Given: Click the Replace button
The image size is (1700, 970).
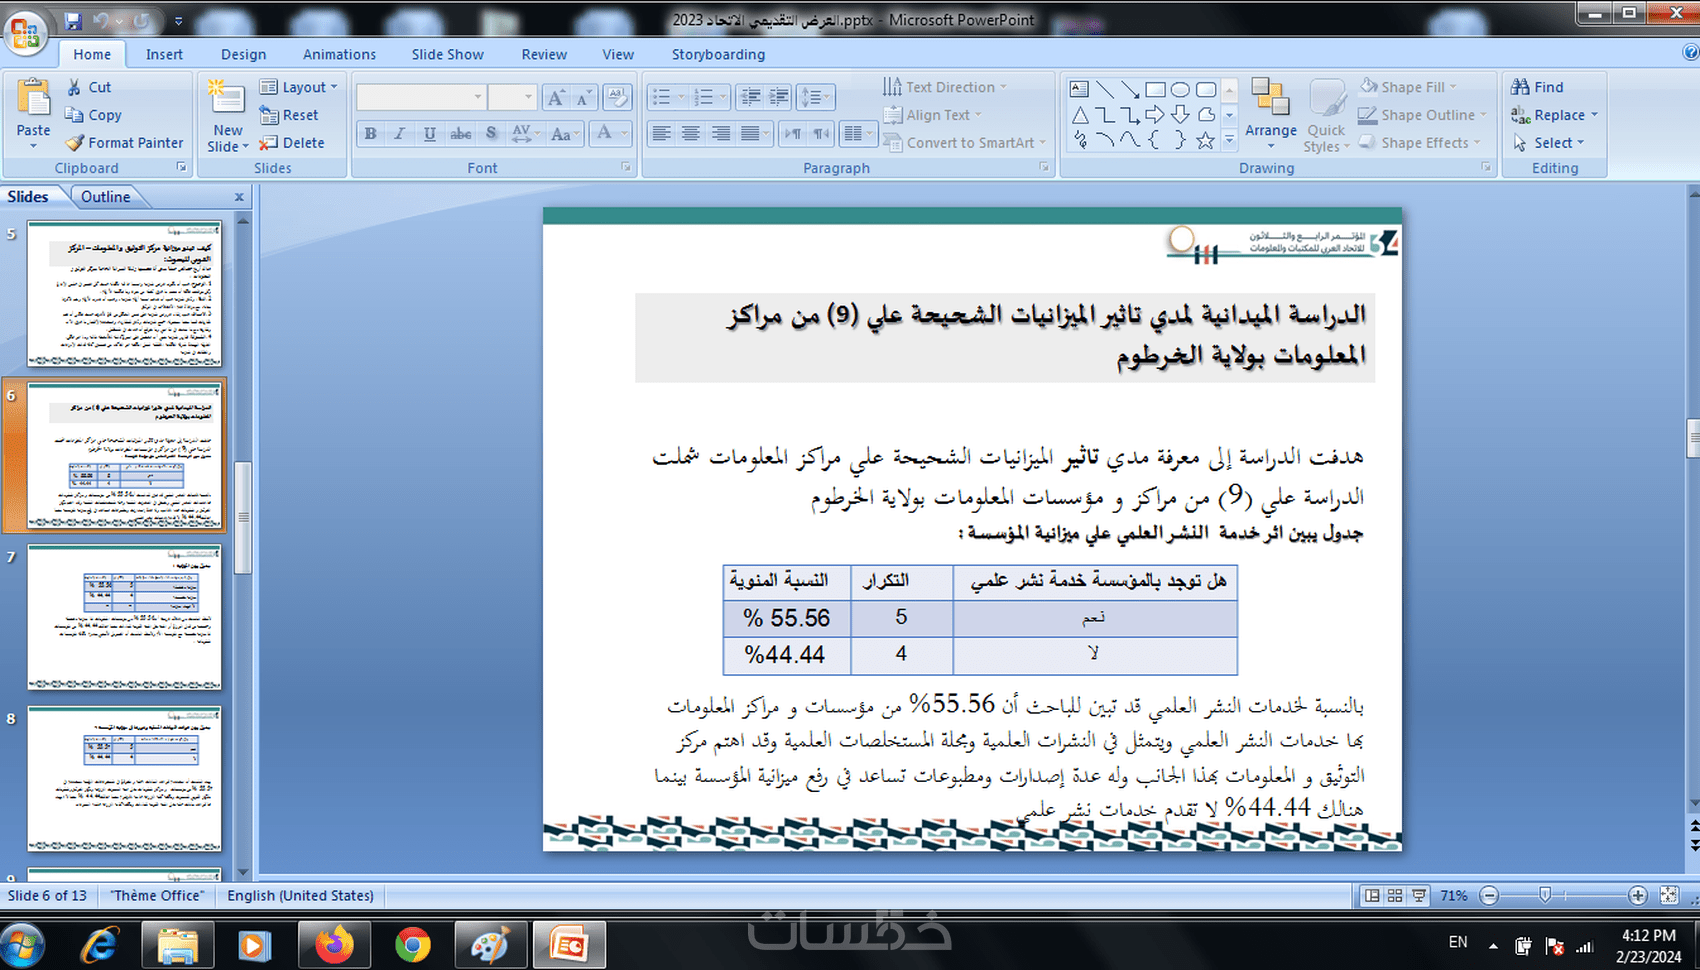Looking at the screenshot, I should click(x=1554, y=115).
